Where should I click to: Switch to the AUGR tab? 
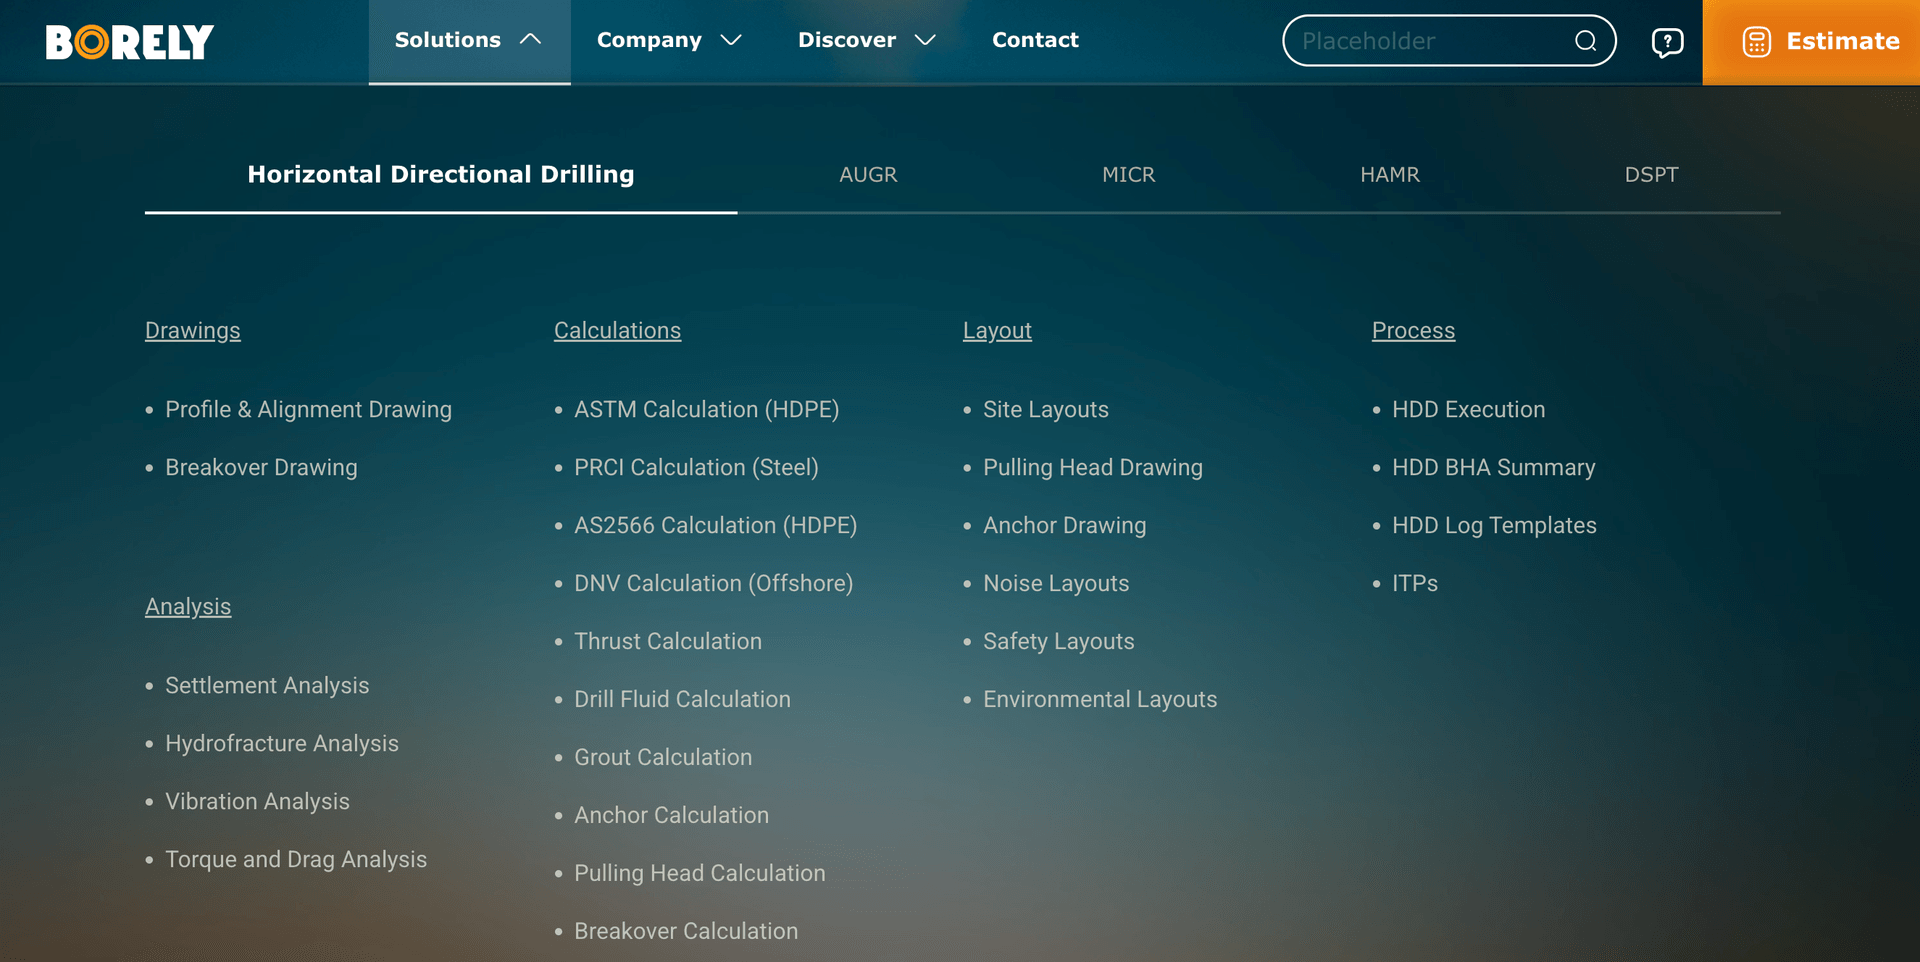point(868,175)
